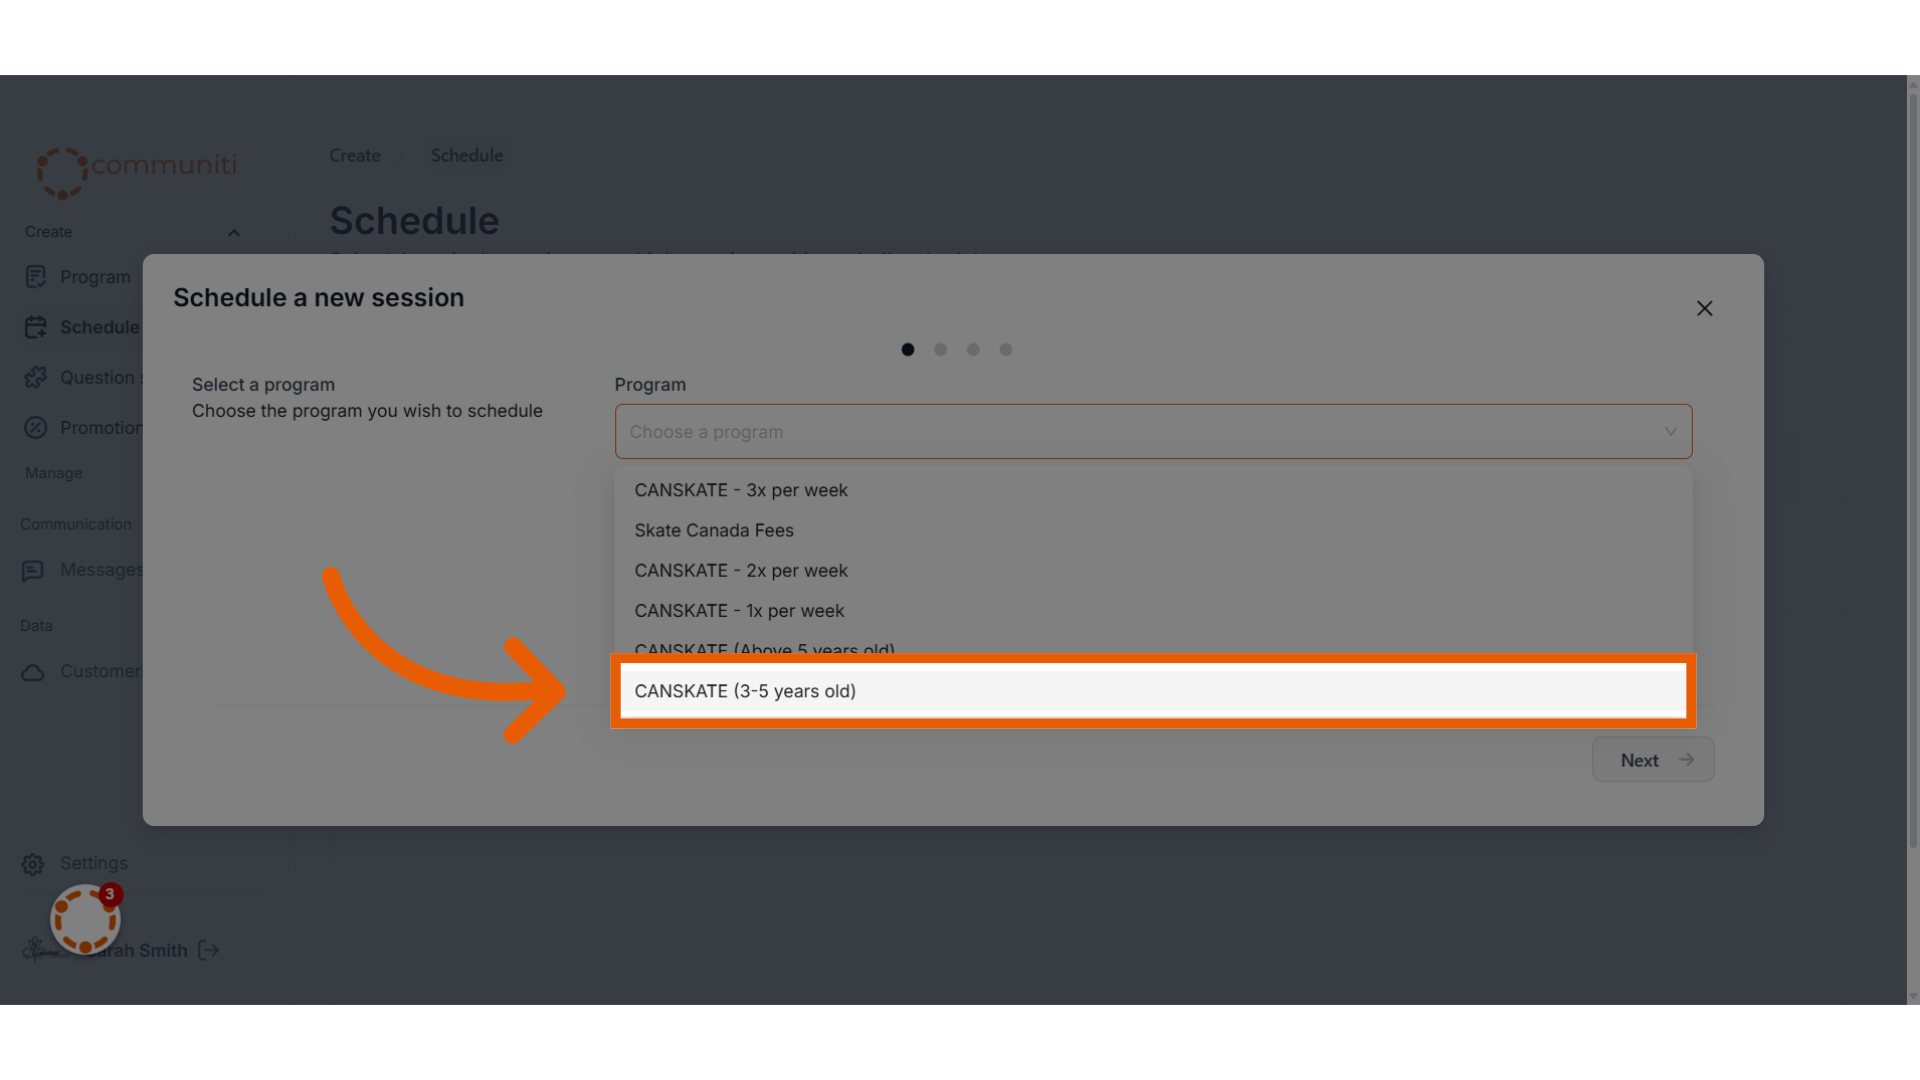Screen dimensions: 1920x1080
Task: Select partially hidden CANSKATE (Above 5 years old)
Action: pyautogui.click(x=1153, y=646)
